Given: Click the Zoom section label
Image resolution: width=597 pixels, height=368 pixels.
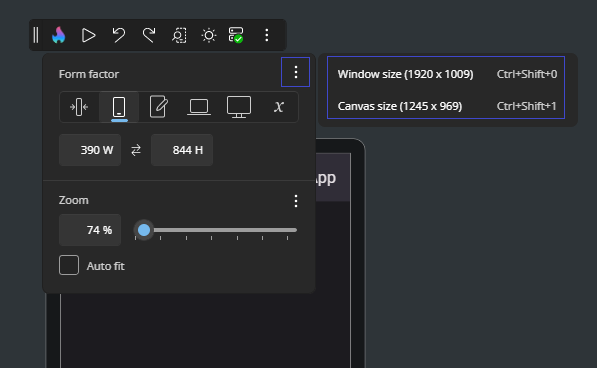Looking at the screenshot, I should pyautogui.click(x=73, y=200).
